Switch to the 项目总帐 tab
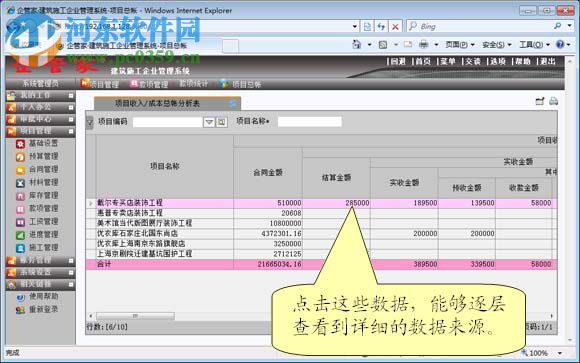The image size is (580, 363). [241, 84]
